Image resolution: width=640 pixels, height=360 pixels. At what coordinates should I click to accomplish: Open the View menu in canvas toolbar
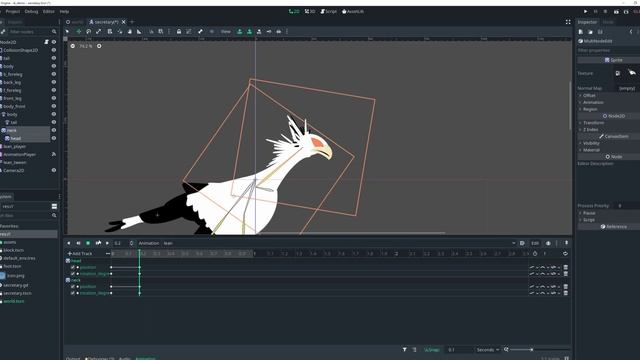pyautogui.click(x=226, y=31)
